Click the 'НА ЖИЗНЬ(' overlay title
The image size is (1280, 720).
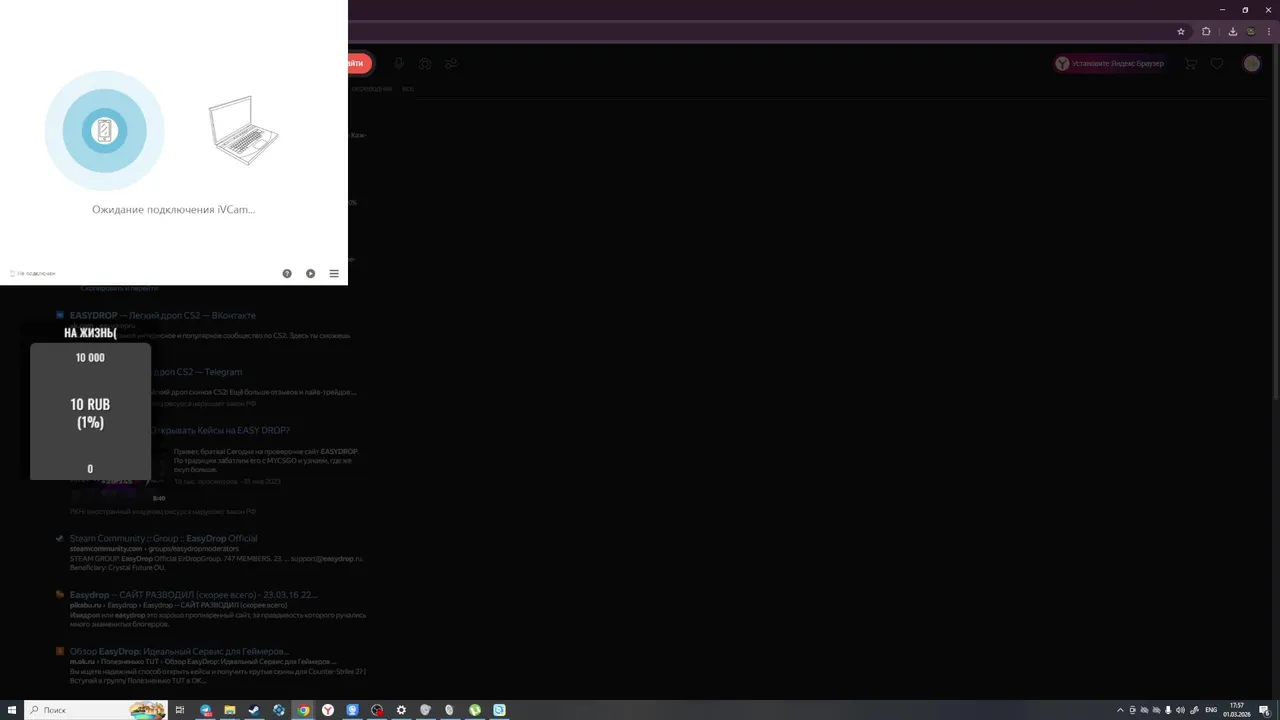90,332
